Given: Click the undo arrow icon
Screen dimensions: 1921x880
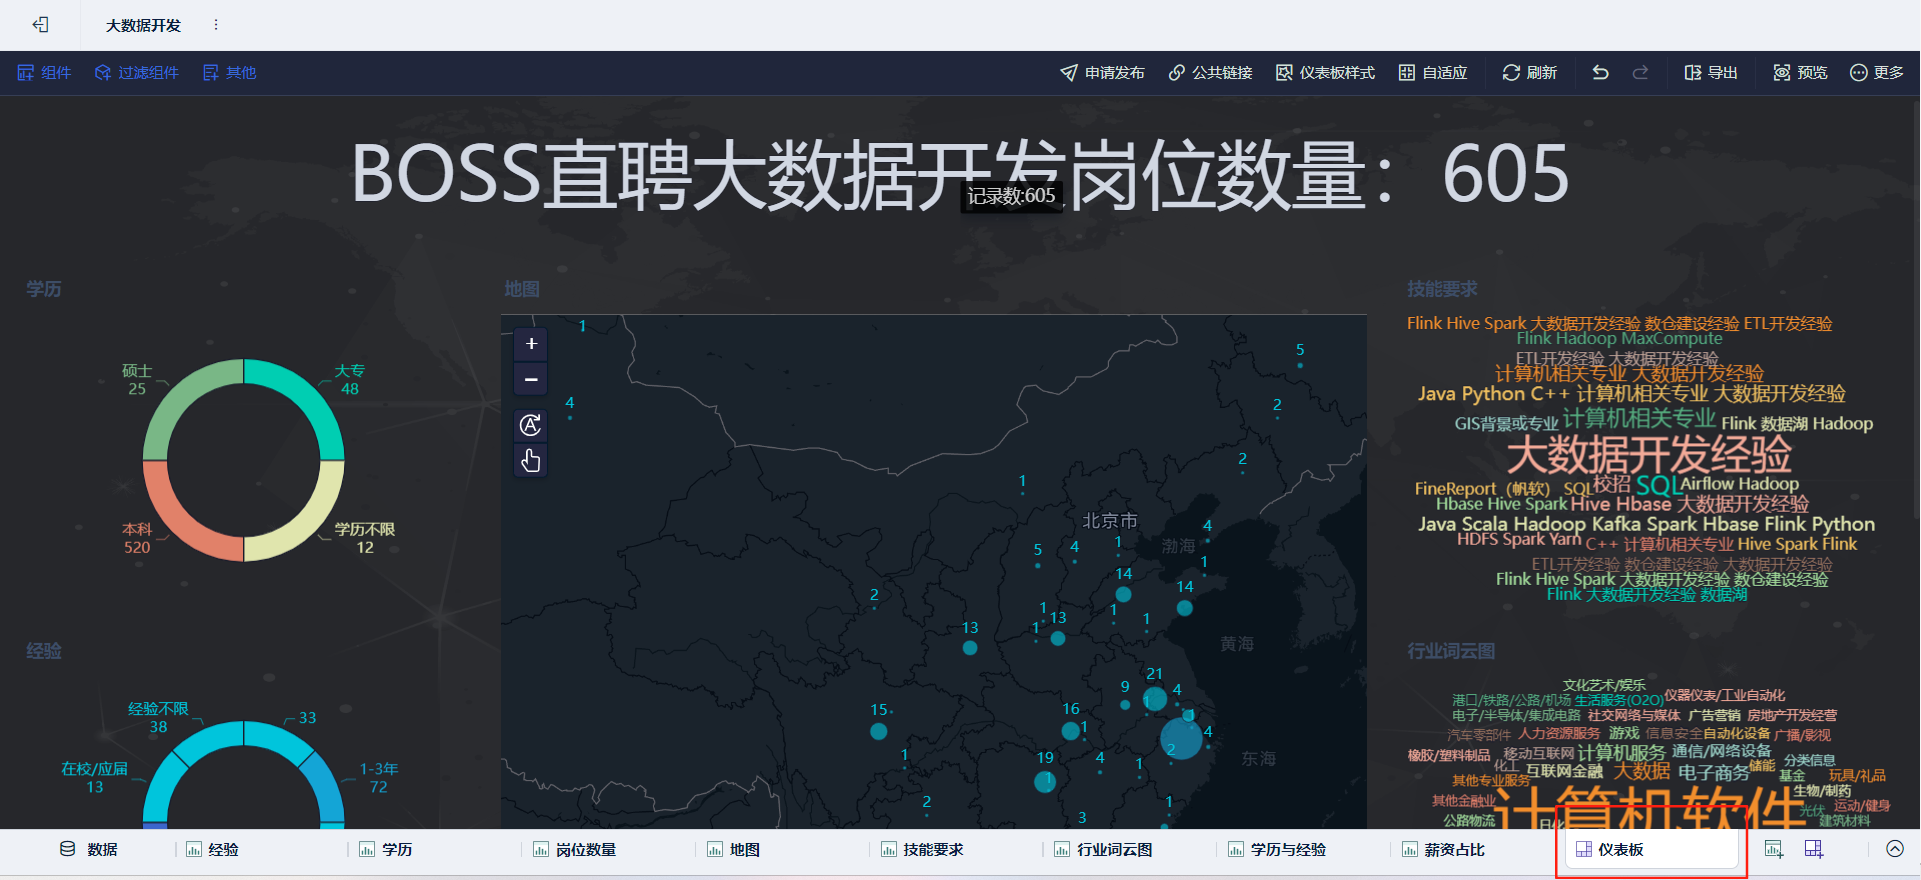Looking at the screenshot, I should click(x=1600, y=73).
